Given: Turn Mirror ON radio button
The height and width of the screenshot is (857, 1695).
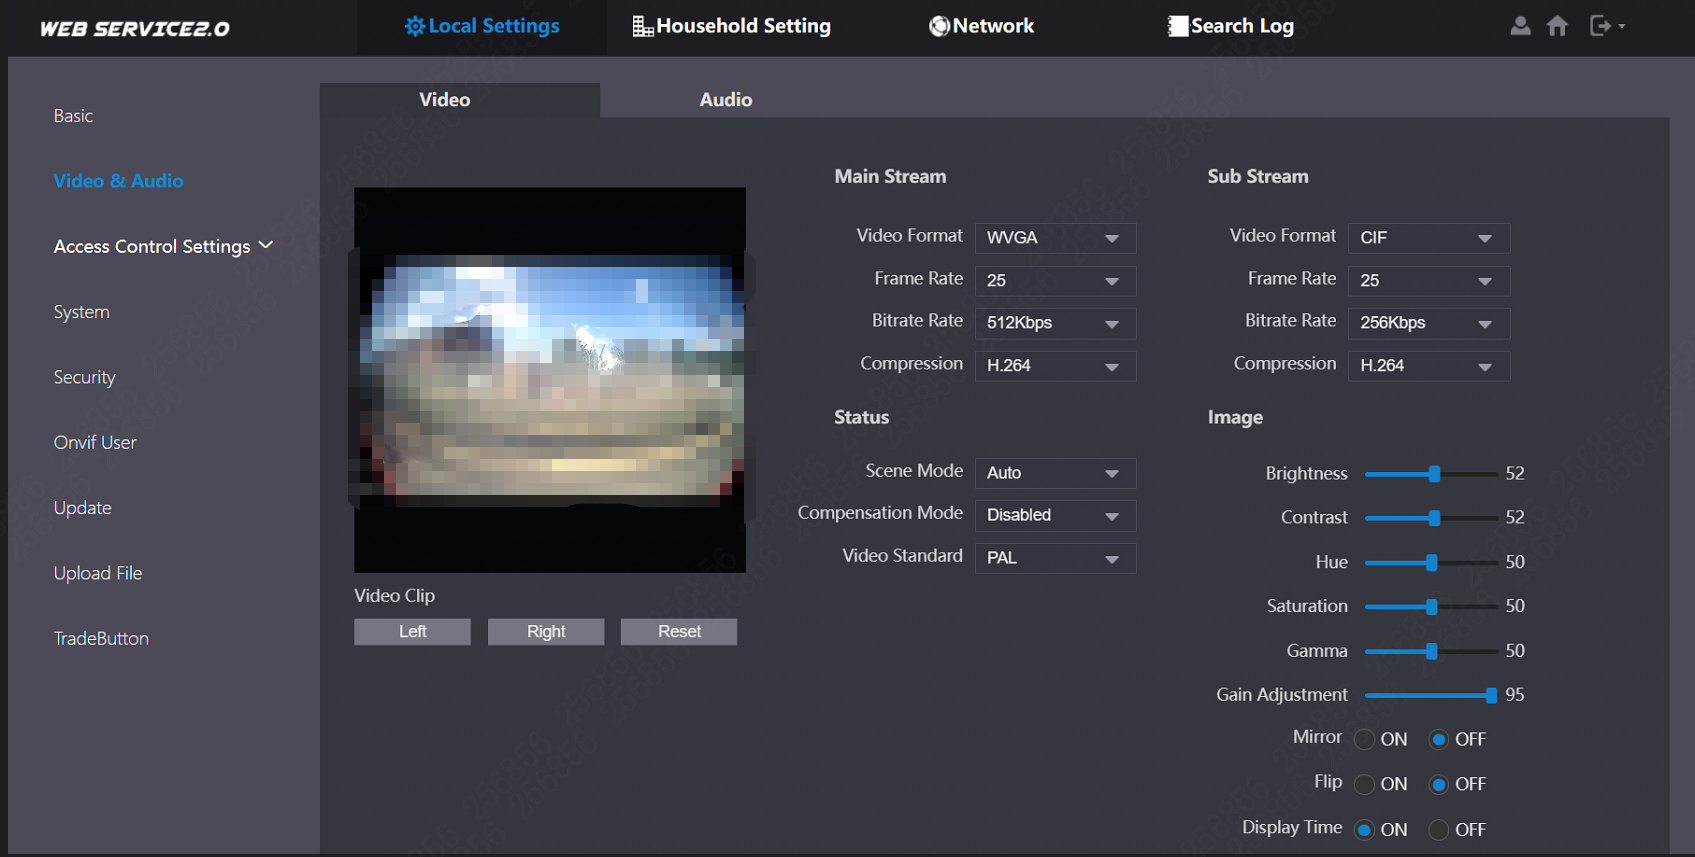Looking at the screenshot, I should (1364, 740).
